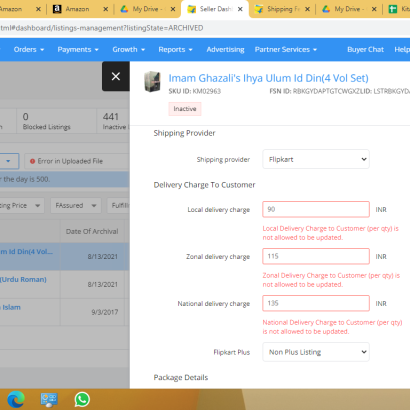Open the Growth menu
The image size is (410, 410).
pyautogui.click(x=129, y=50)
